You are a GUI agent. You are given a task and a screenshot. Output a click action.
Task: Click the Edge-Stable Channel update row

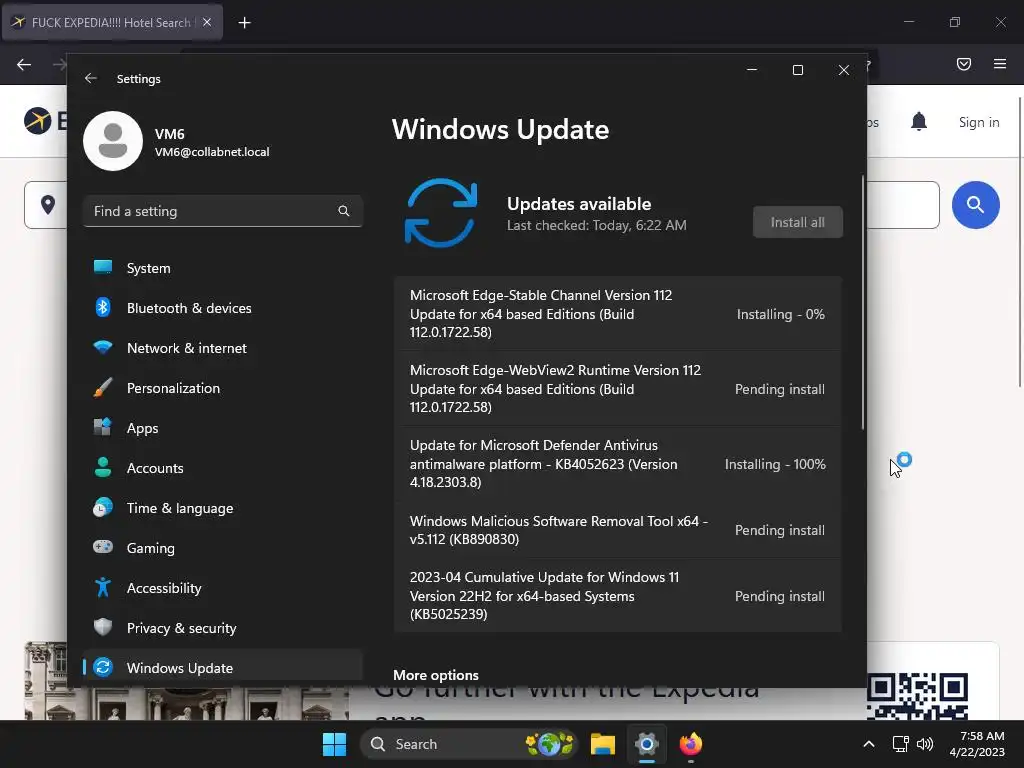(618, 313)
